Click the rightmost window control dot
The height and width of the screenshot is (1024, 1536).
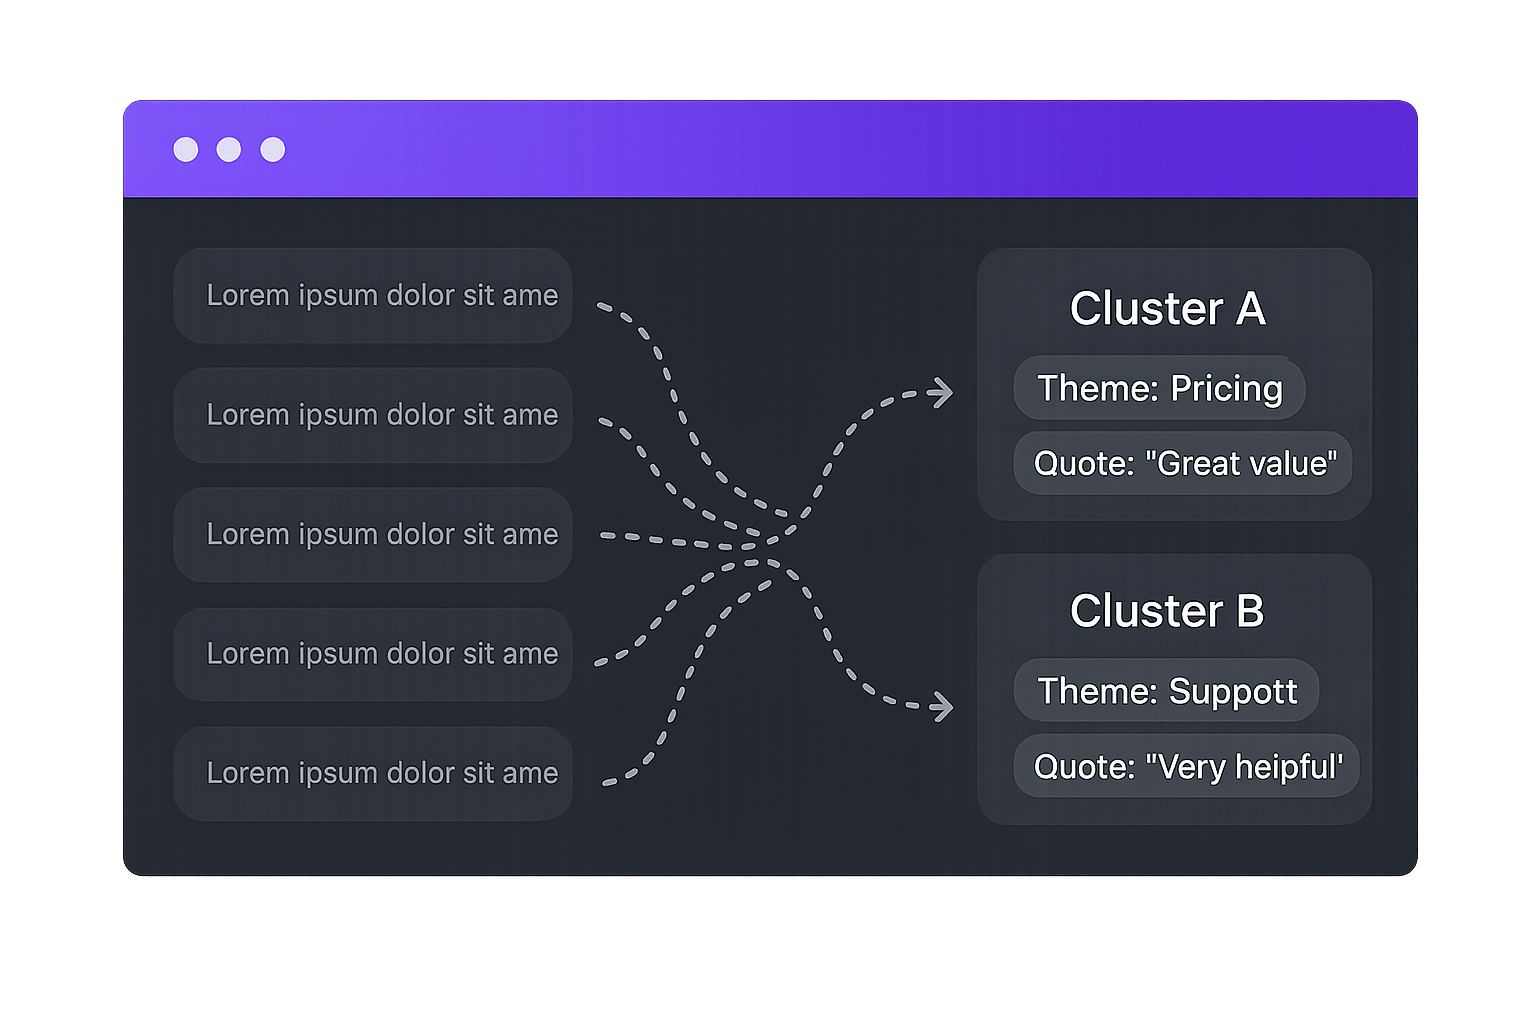[273, 150]
